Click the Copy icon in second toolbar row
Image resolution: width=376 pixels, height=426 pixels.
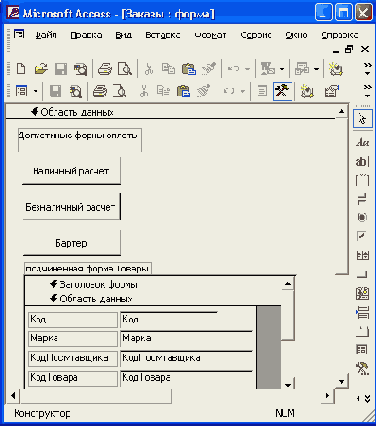163,91
